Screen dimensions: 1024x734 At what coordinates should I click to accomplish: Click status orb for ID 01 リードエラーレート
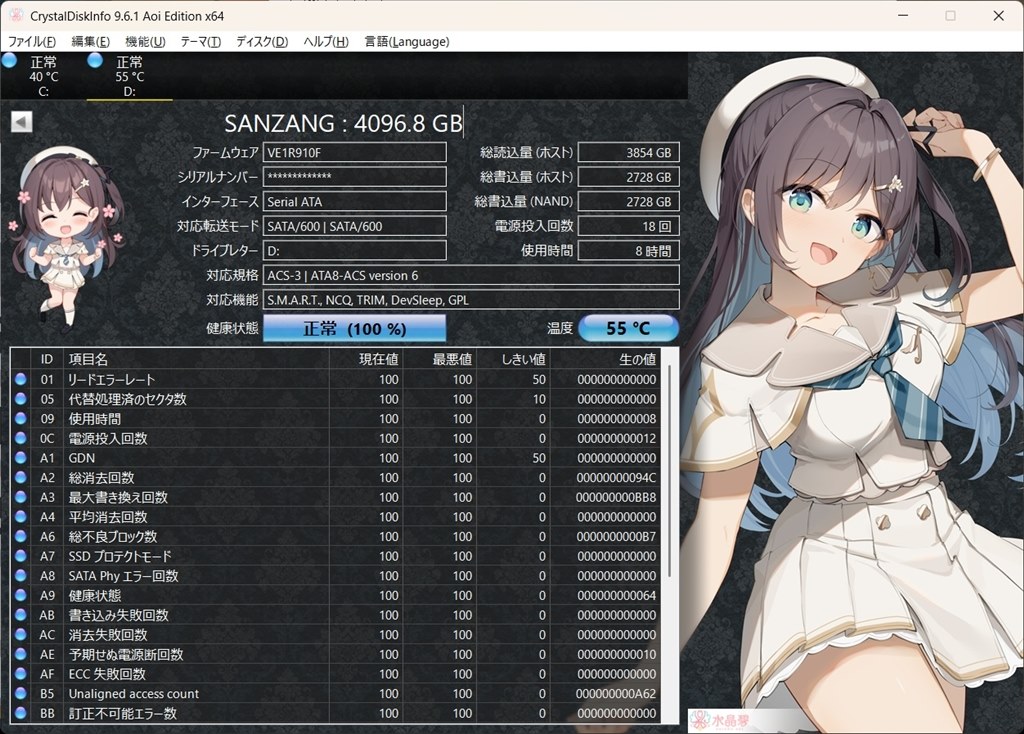click(x=20, y=379)
